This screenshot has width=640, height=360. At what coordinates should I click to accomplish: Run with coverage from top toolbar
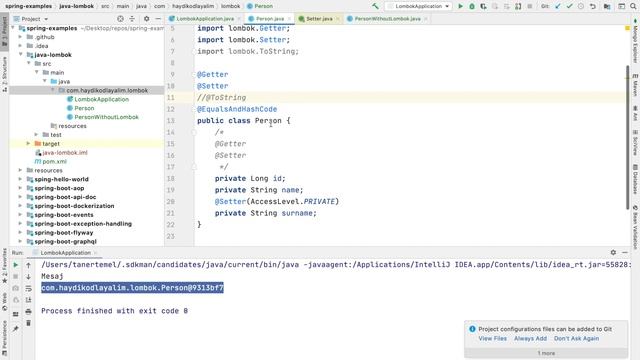click(483, 6)
